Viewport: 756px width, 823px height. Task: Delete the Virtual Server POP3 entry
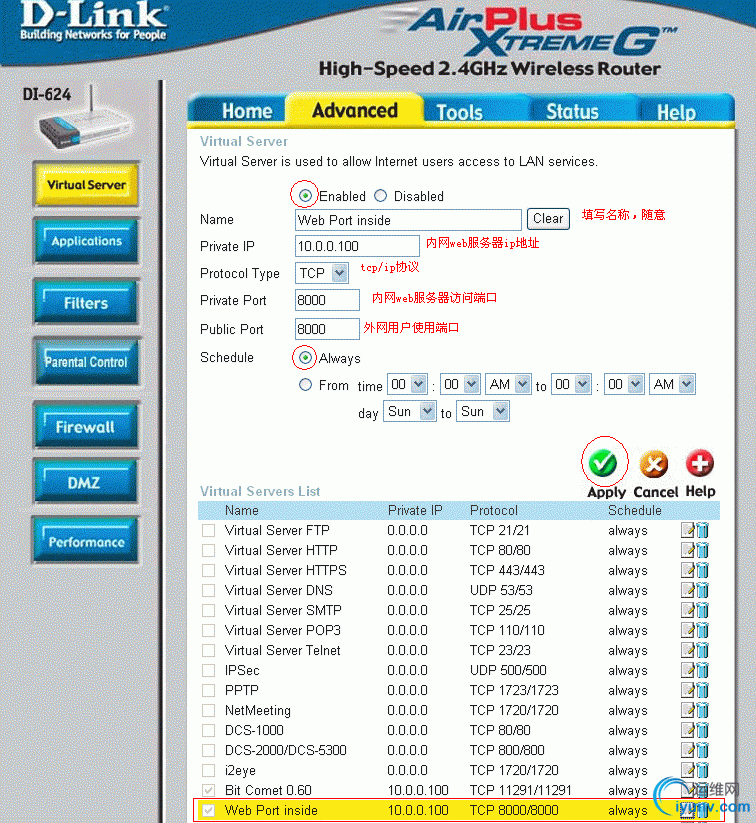pos(702,630)
